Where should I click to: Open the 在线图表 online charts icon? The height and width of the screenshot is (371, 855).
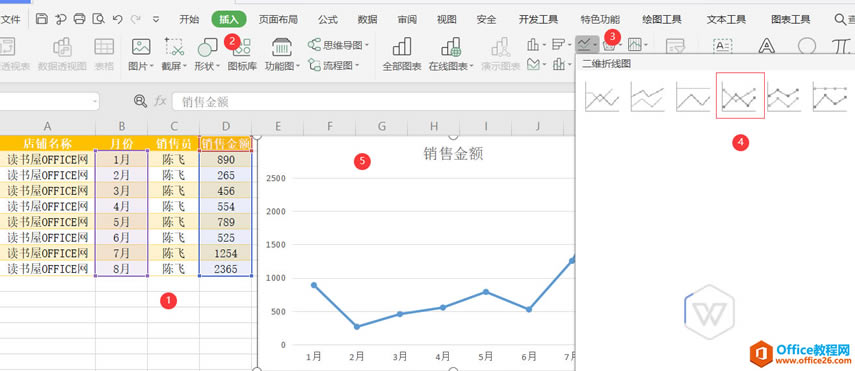[x=451, y=47]
